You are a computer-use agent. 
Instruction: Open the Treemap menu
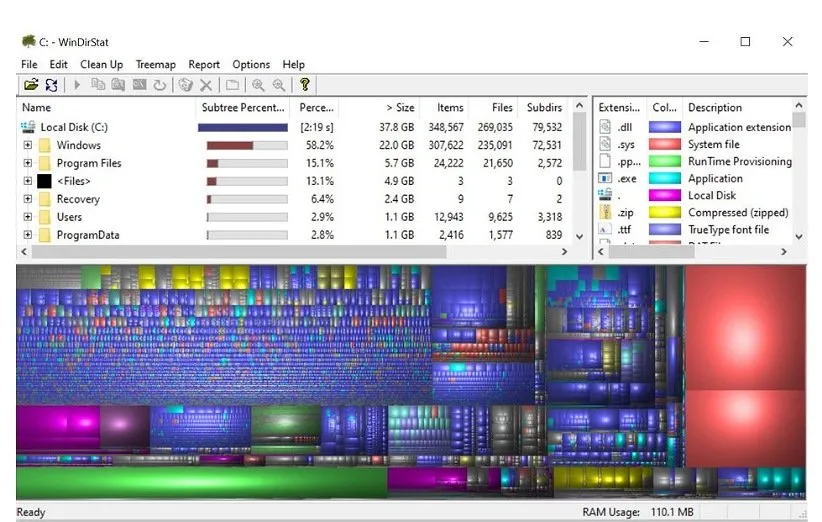155,64
